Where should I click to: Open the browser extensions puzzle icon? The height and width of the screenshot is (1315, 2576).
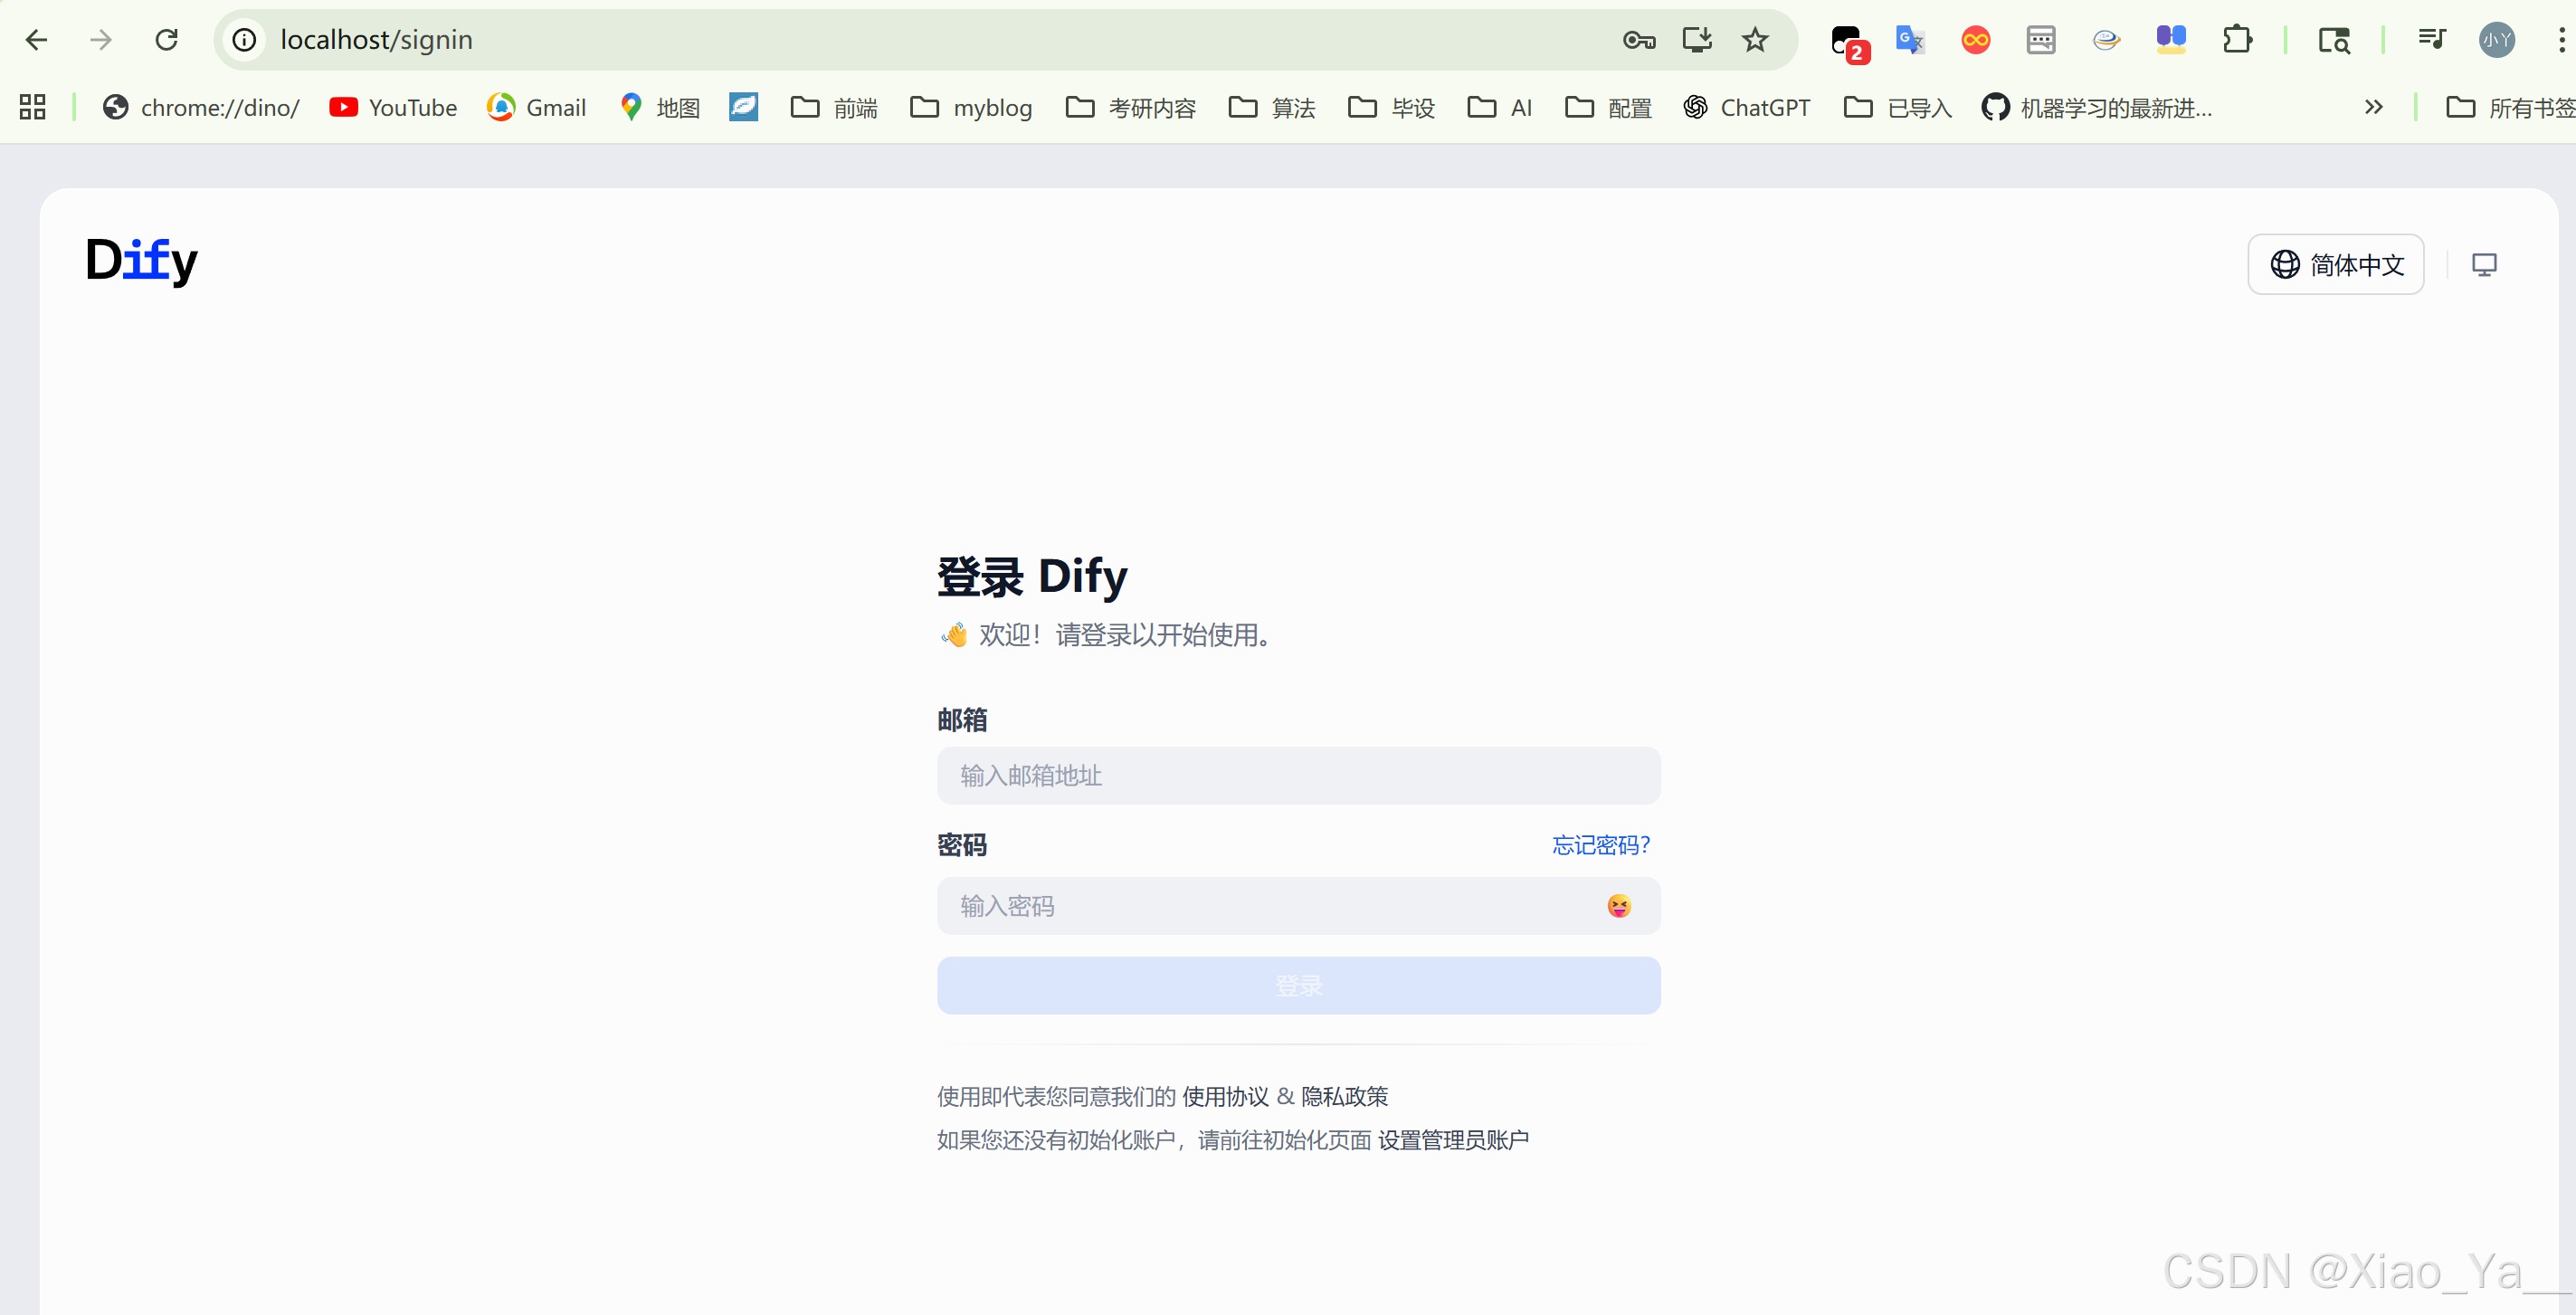click(x=2237, y=40)
